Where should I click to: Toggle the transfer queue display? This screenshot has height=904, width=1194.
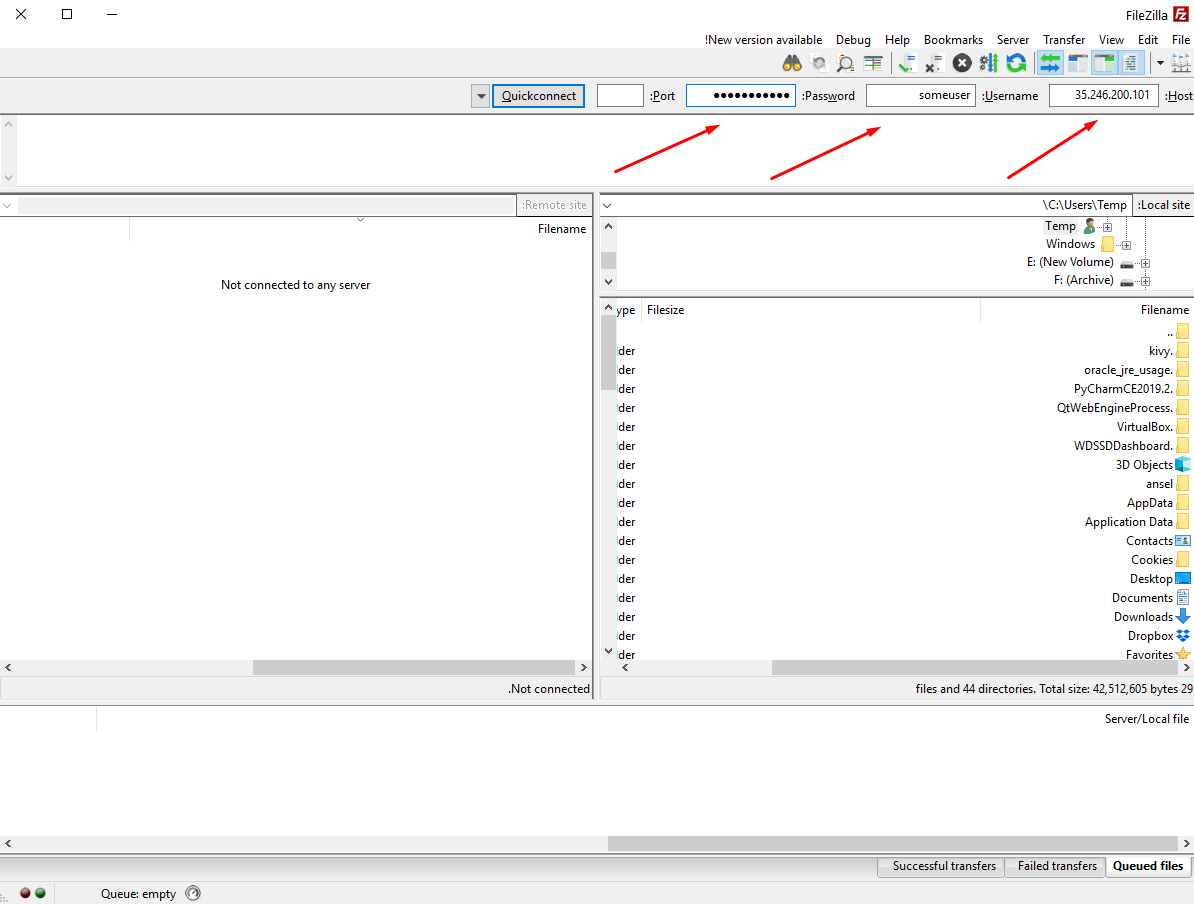(1050, 63)
